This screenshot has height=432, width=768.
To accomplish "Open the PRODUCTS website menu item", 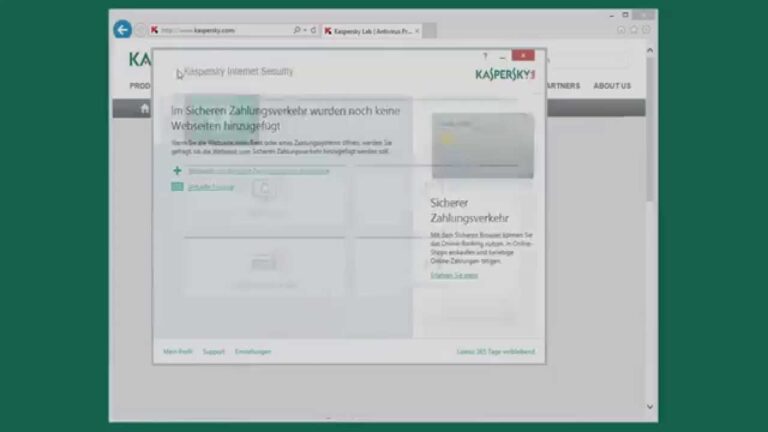I will [140, 86].
